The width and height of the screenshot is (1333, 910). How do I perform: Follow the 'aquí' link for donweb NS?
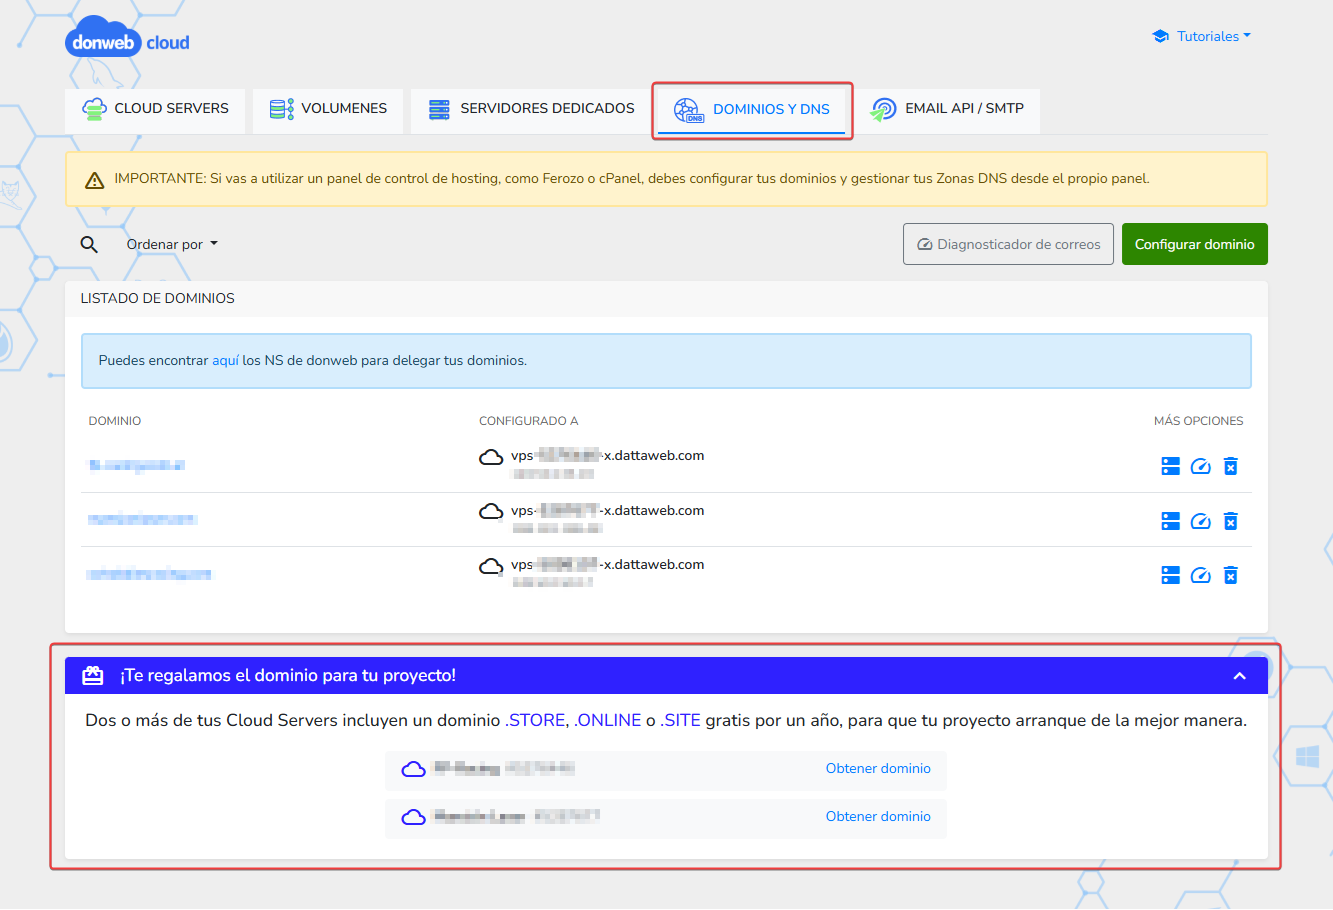(x=225, y=361)
